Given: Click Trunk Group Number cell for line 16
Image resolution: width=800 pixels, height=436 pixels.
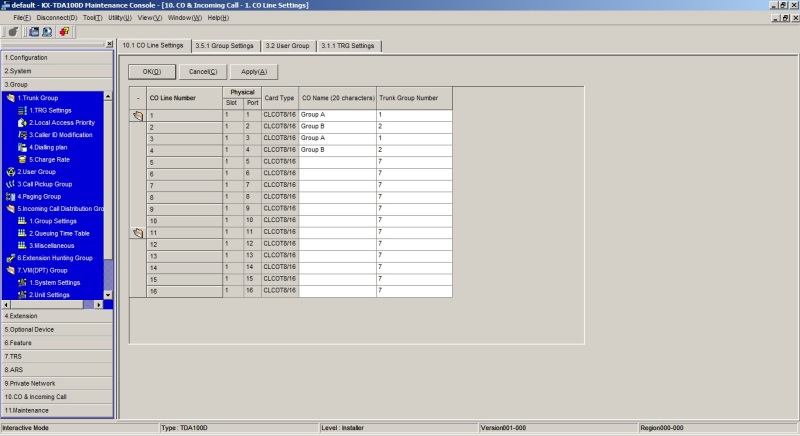Looking at the screenshot, I should (x=414, y=291).
